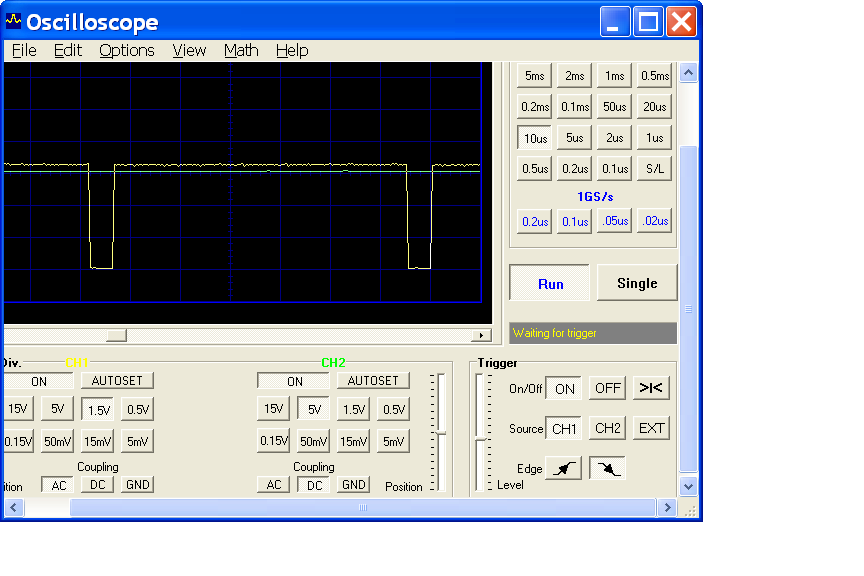The width and height of the screenshot is (864, 576).
Task: Click vertical scrollbar down arrow
Action: tap(688, 487)
